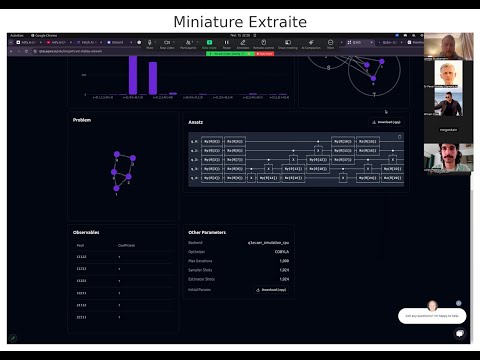480x360 pixels.
Task: Switch to Discord browser tab
Action: (x=119, y=42)
